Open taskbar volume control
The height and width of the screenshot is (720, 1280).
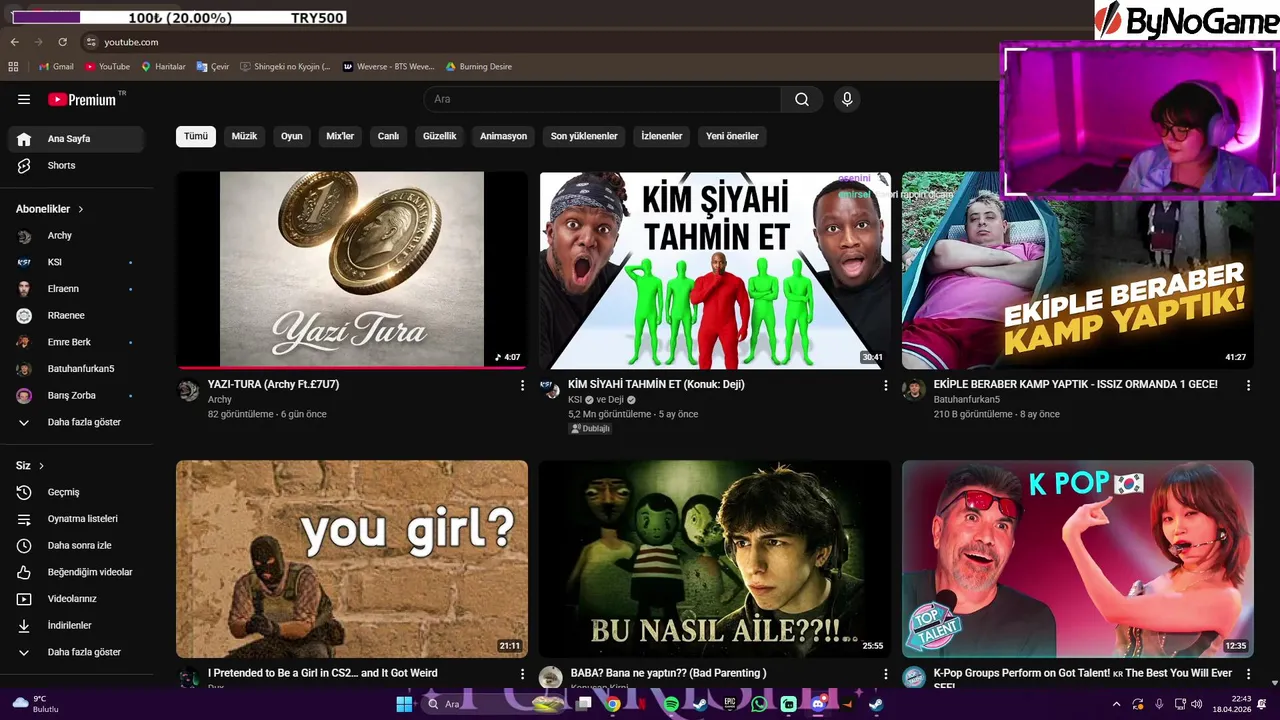[1197, 704]
